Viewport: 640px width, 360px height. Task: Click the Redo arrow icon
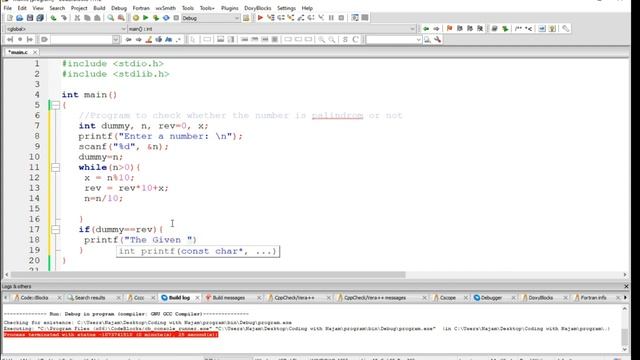pyautogui.click(x=64, y=18)
